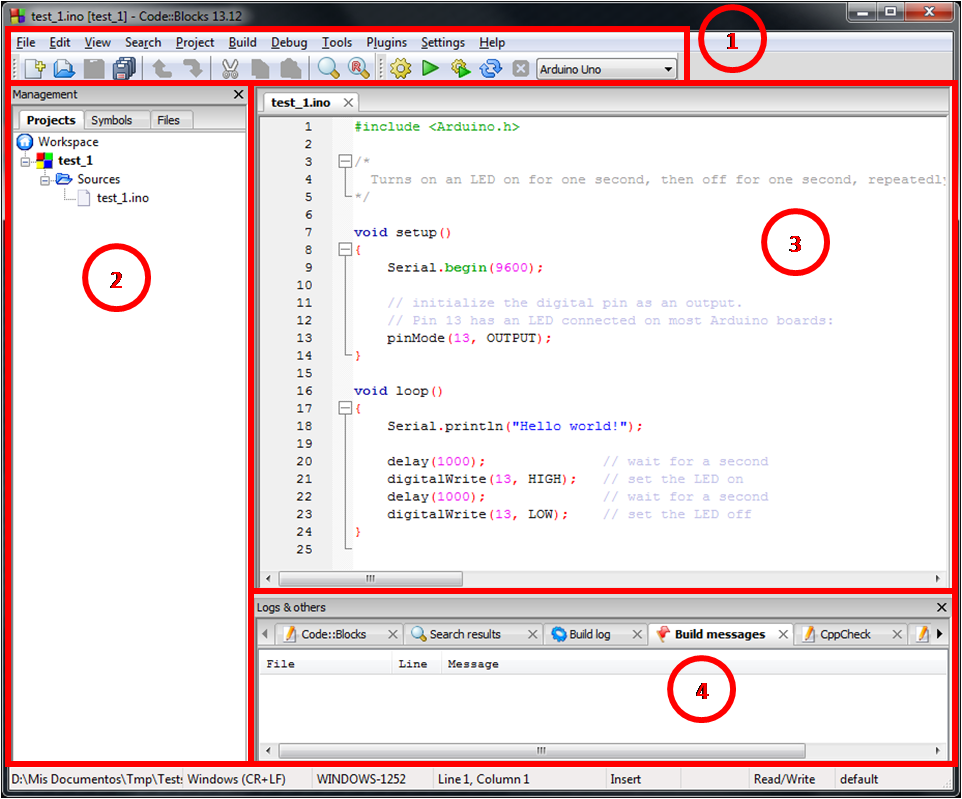Close the test_1.ino editor tab
This screenshot has height=799, width=962.
(x=348, y=102)
